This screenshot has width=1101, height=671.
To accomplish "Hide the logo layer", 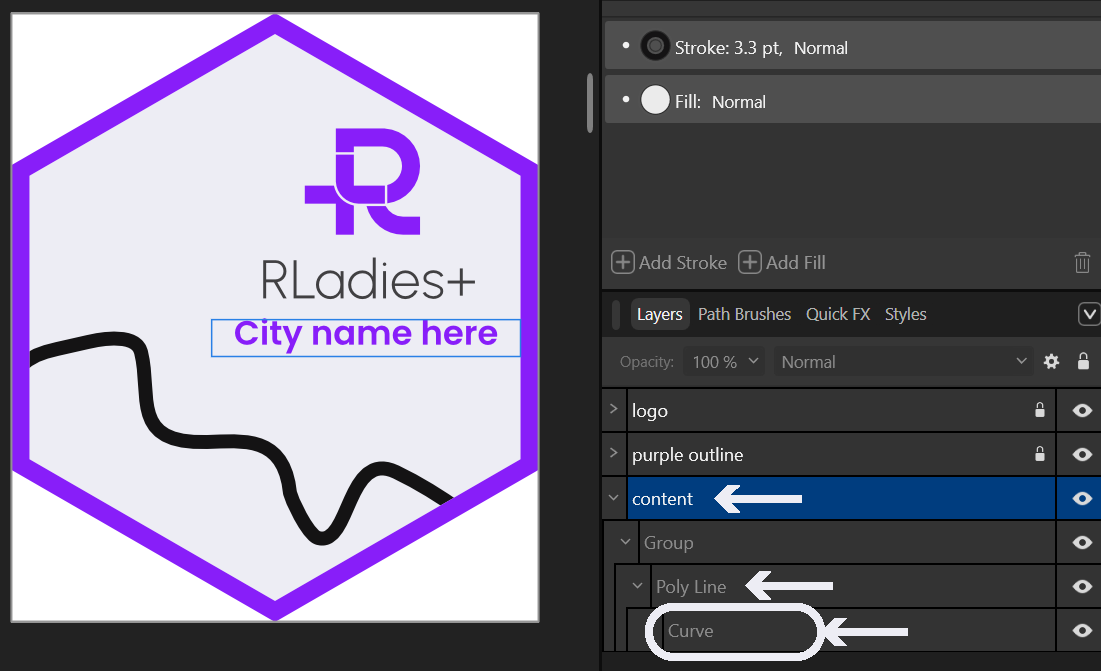I will pos(1082,411).
